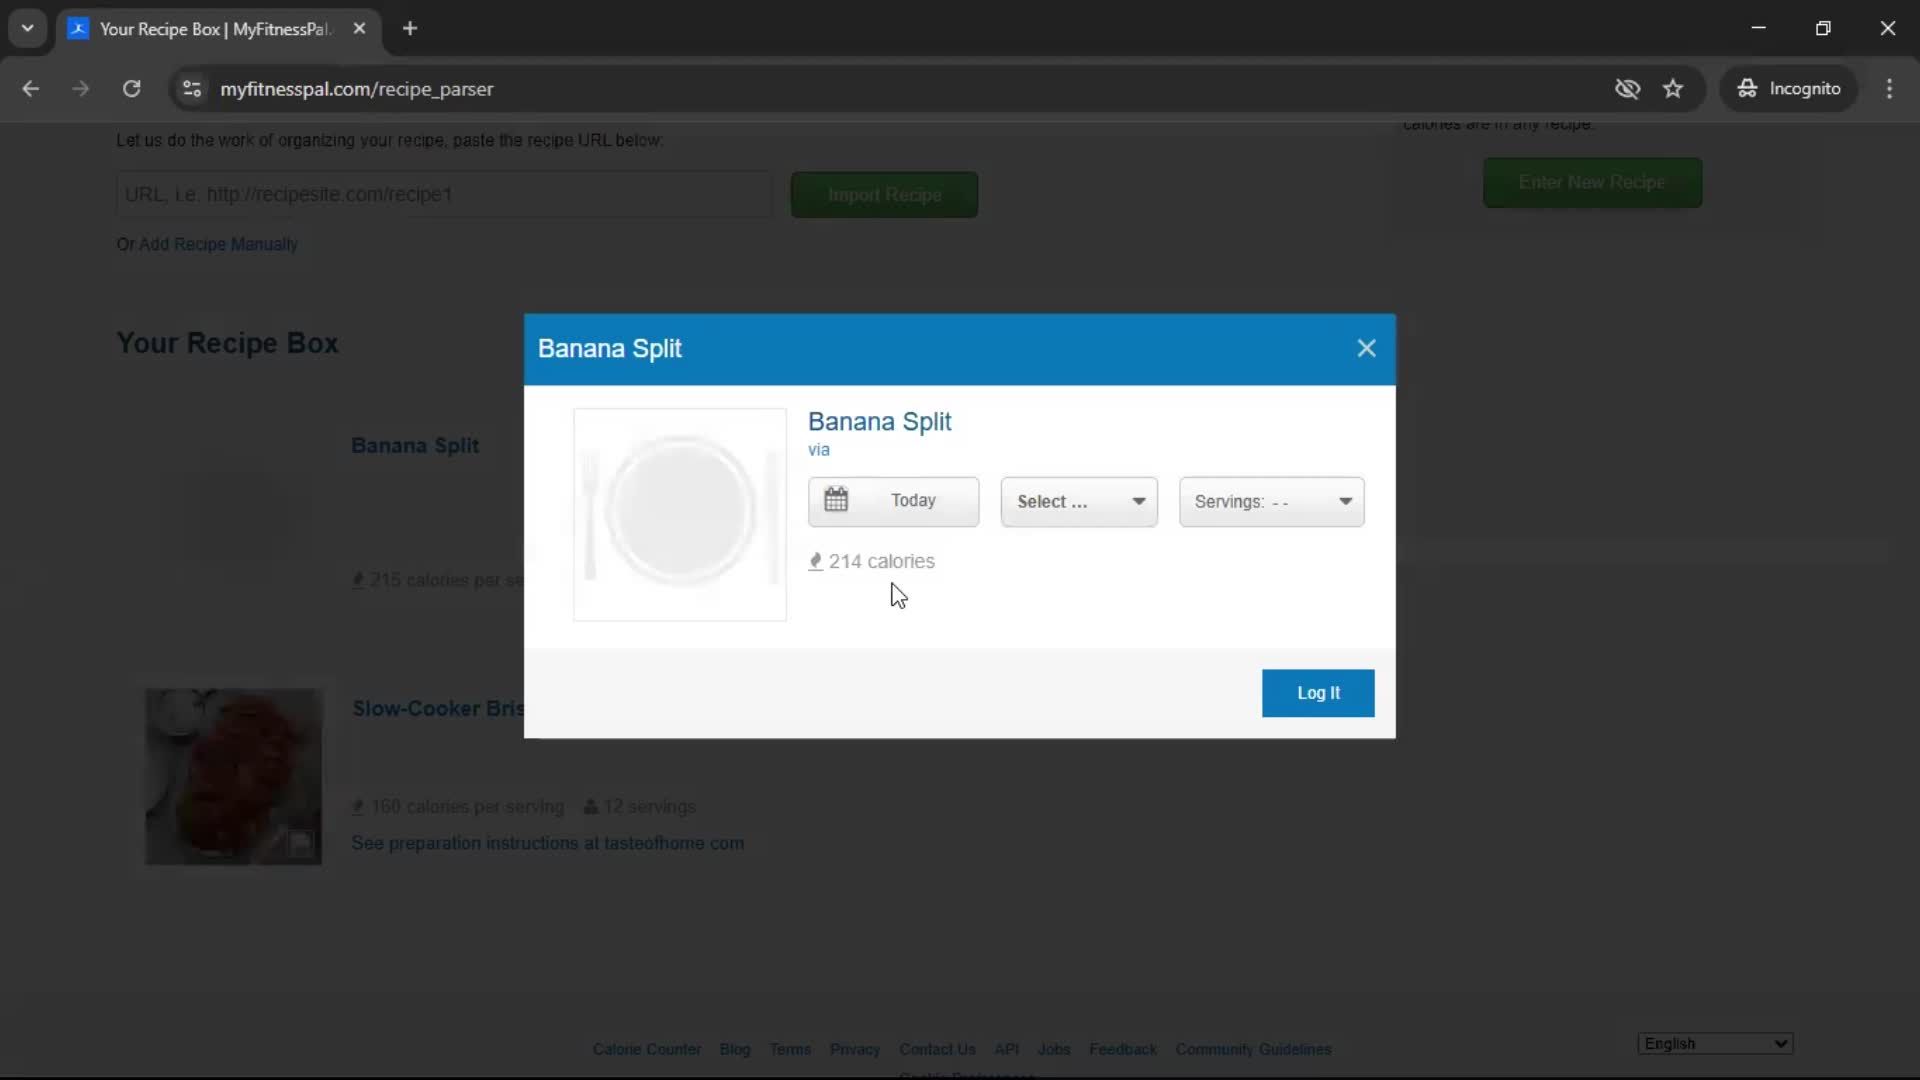Click the plate placeholder thumbnail in dialog

(x=680, y=514)
